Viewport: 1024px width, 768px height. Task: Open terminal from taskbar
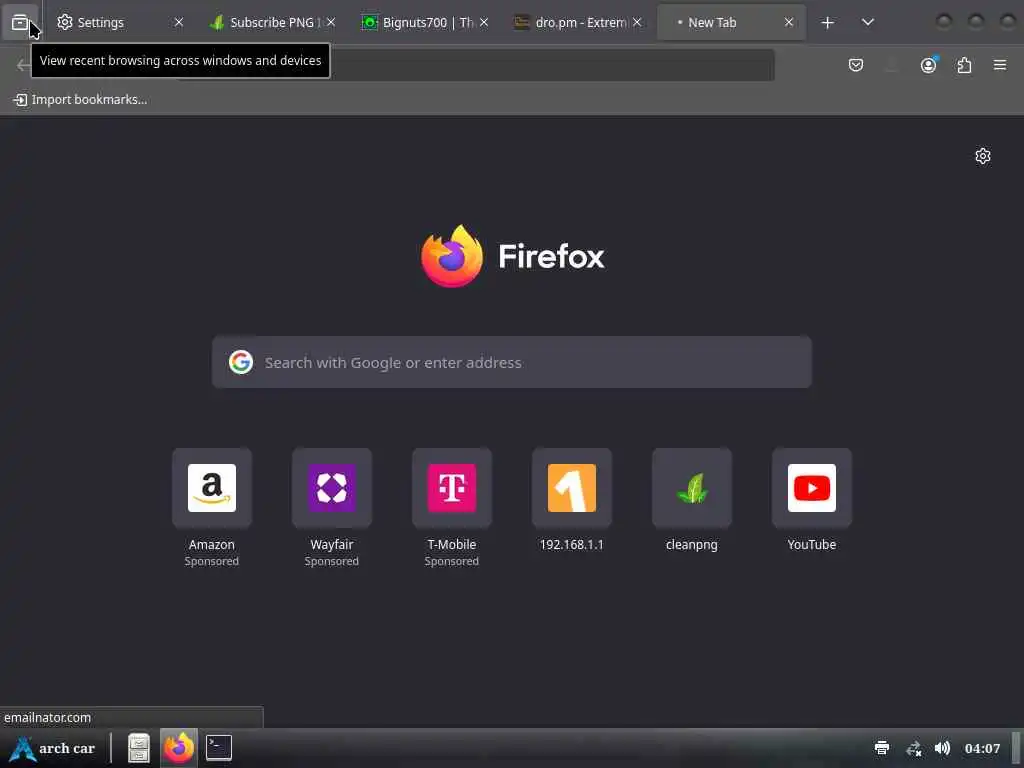click(x=219, y=748)
